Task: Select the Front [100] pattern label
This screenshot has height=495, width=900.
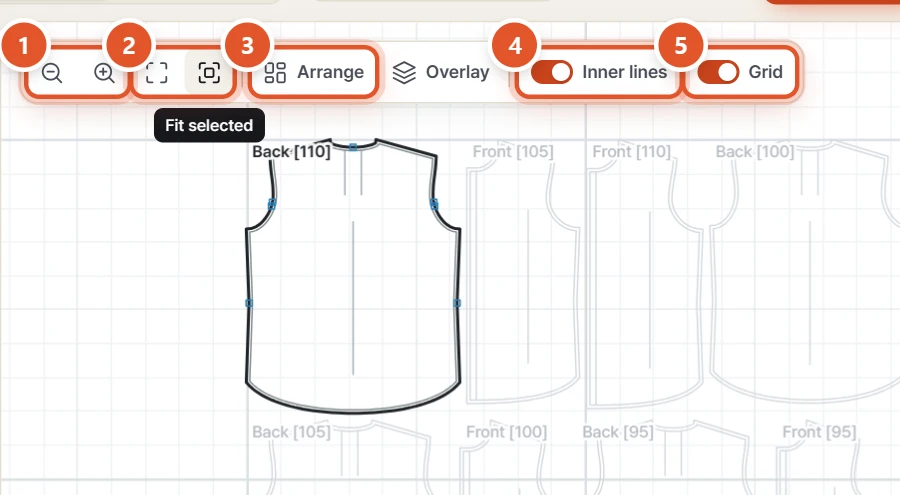Action: 506,432
